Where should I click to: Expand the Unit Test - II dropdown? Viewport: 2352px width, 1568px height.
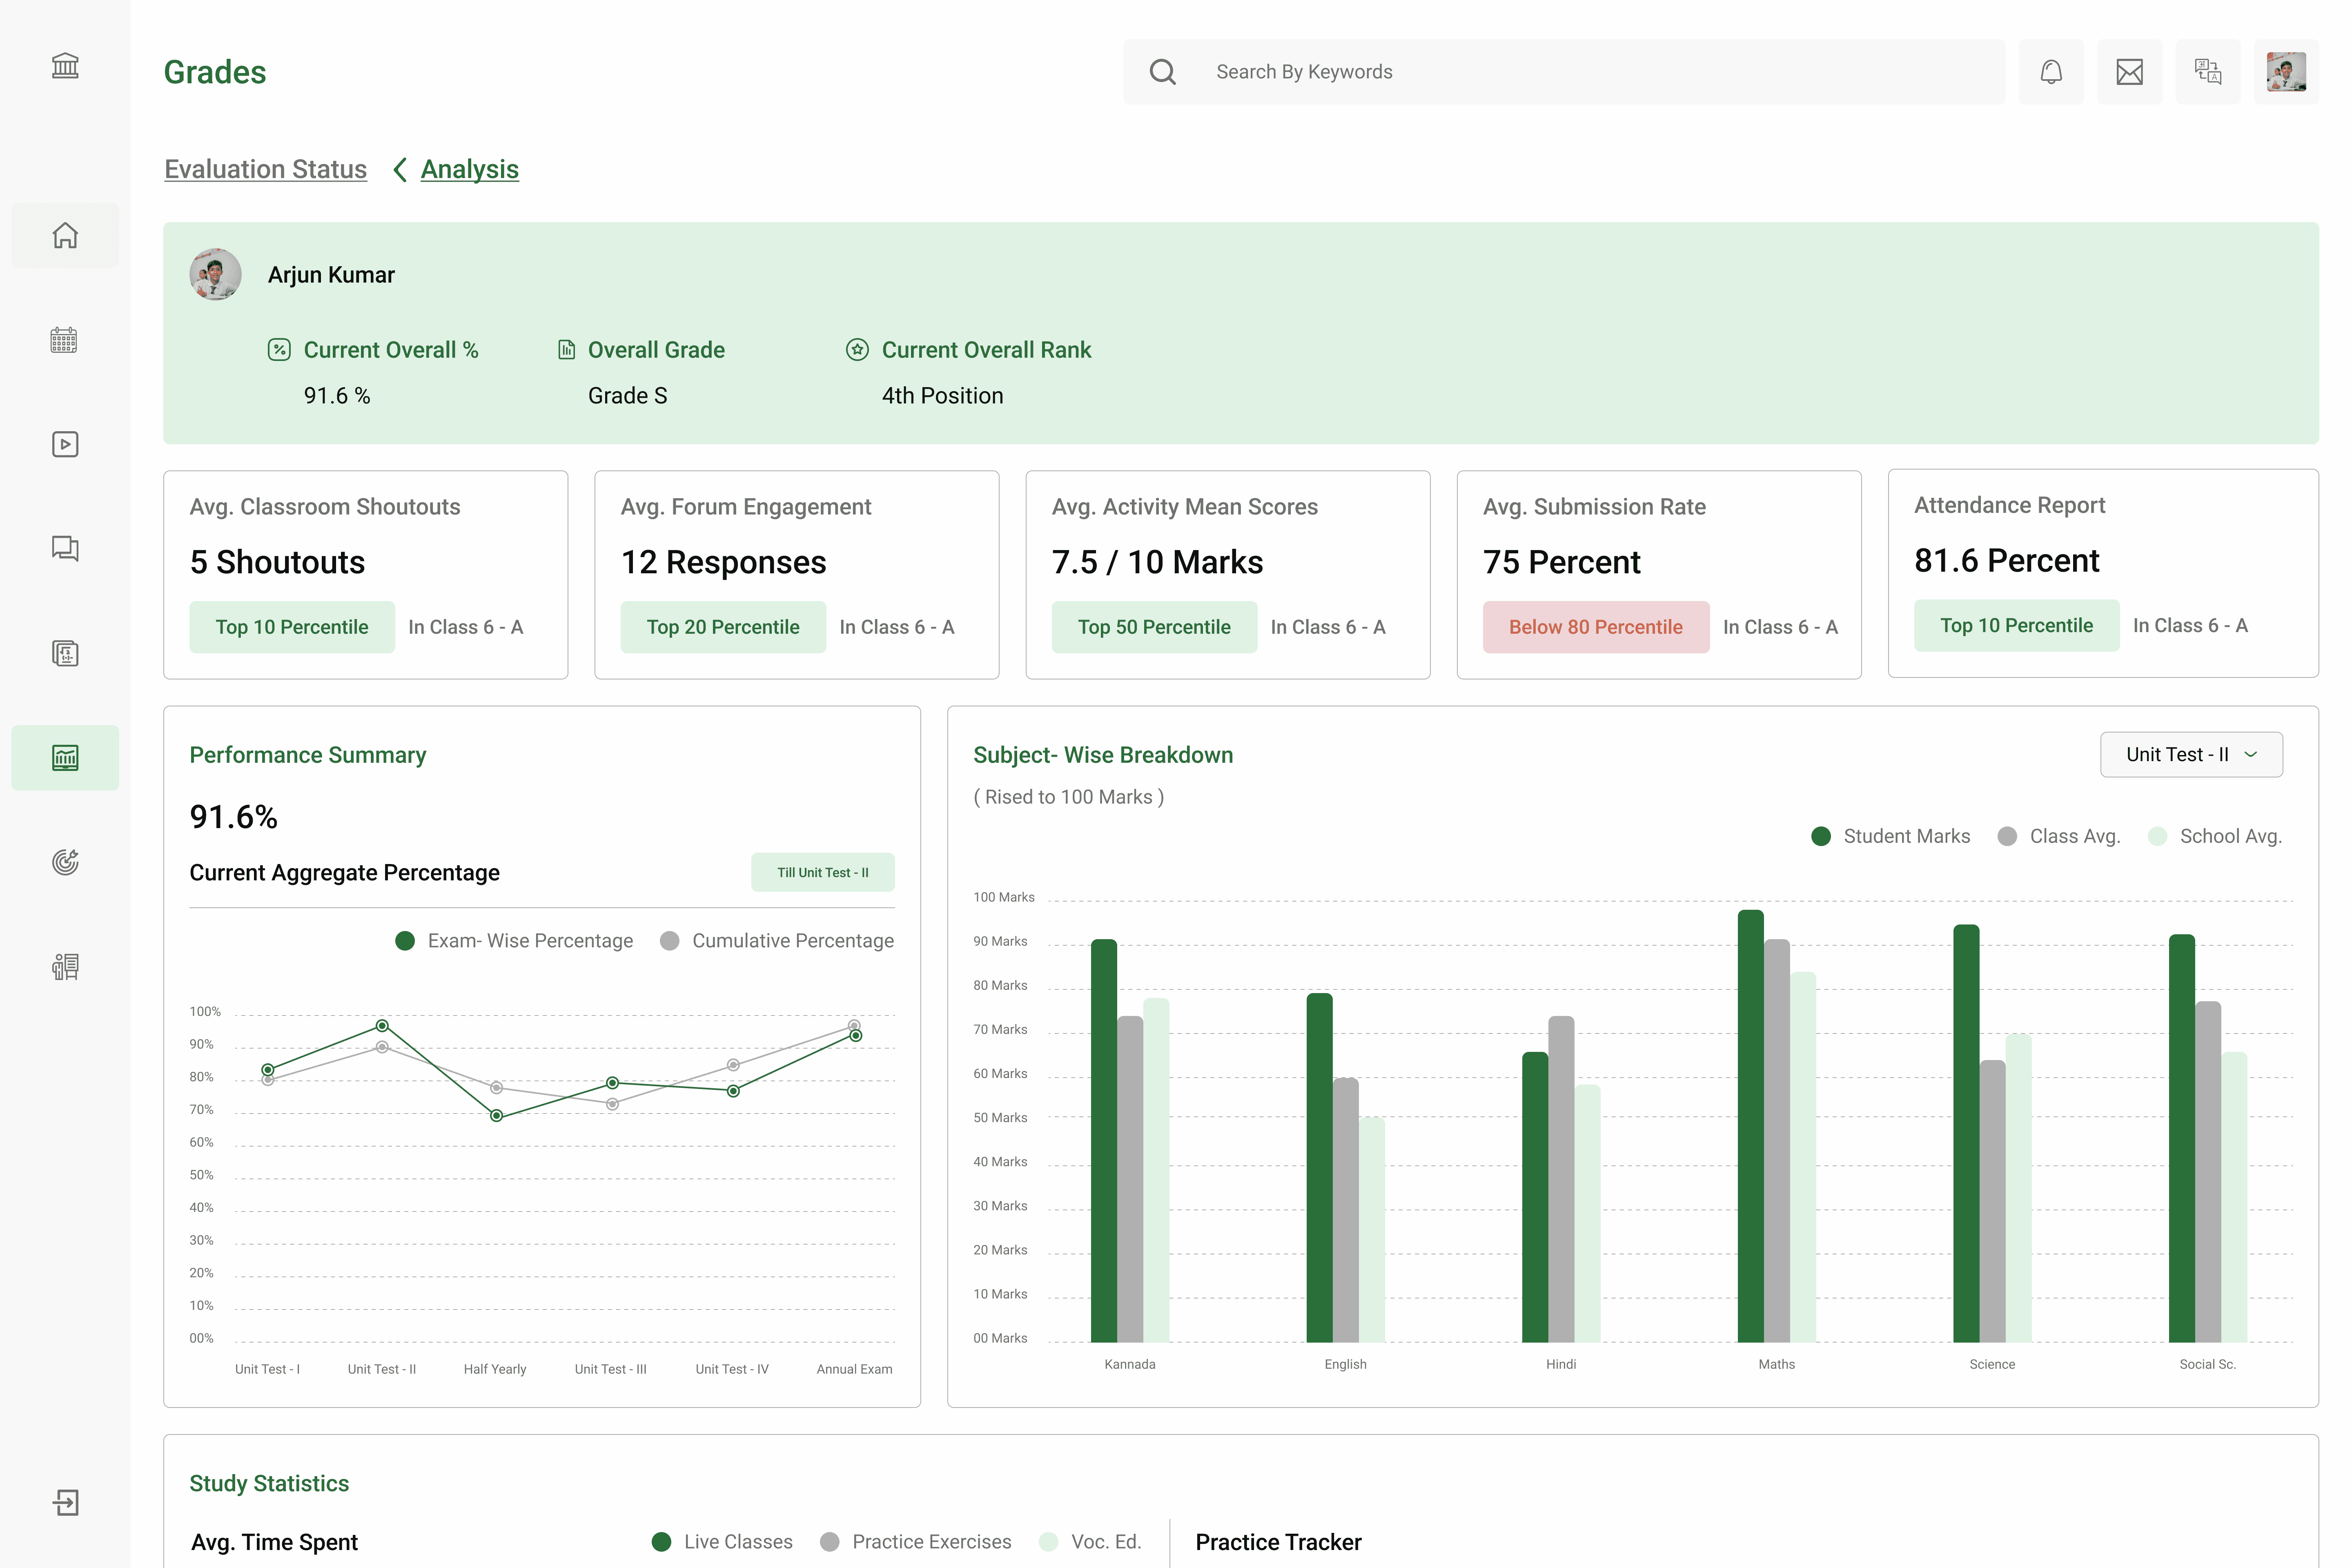(2191, 755)
